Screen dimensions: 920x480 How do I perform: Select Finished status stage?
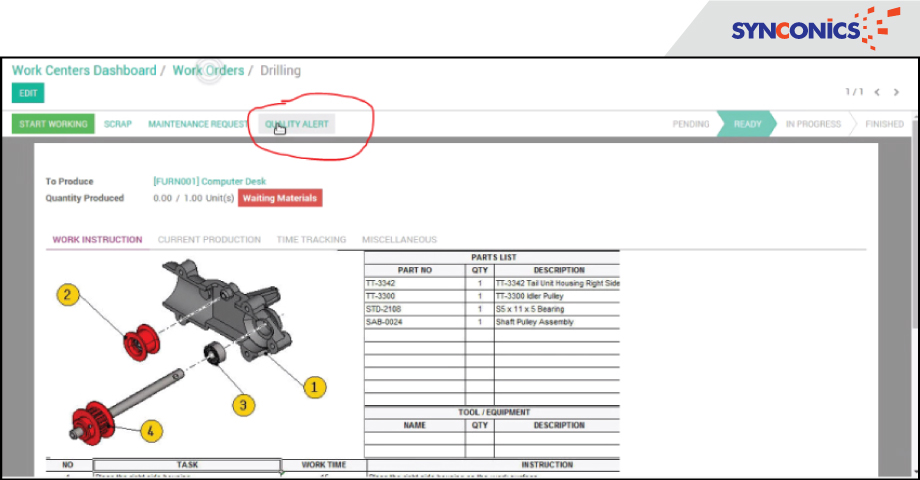pyautogui.click(x=884, y=124)
